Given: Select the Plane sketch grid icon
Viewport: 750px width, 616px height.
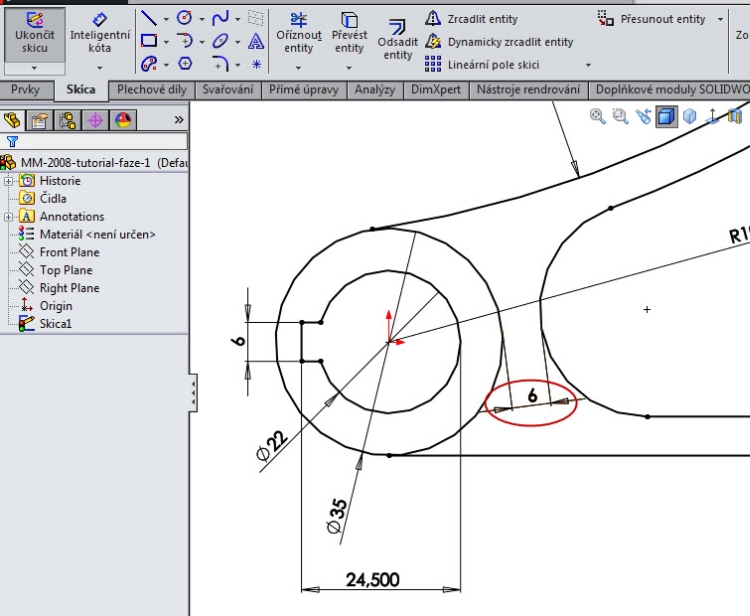Looking at the screenshot, I should (x=256, y=18).
